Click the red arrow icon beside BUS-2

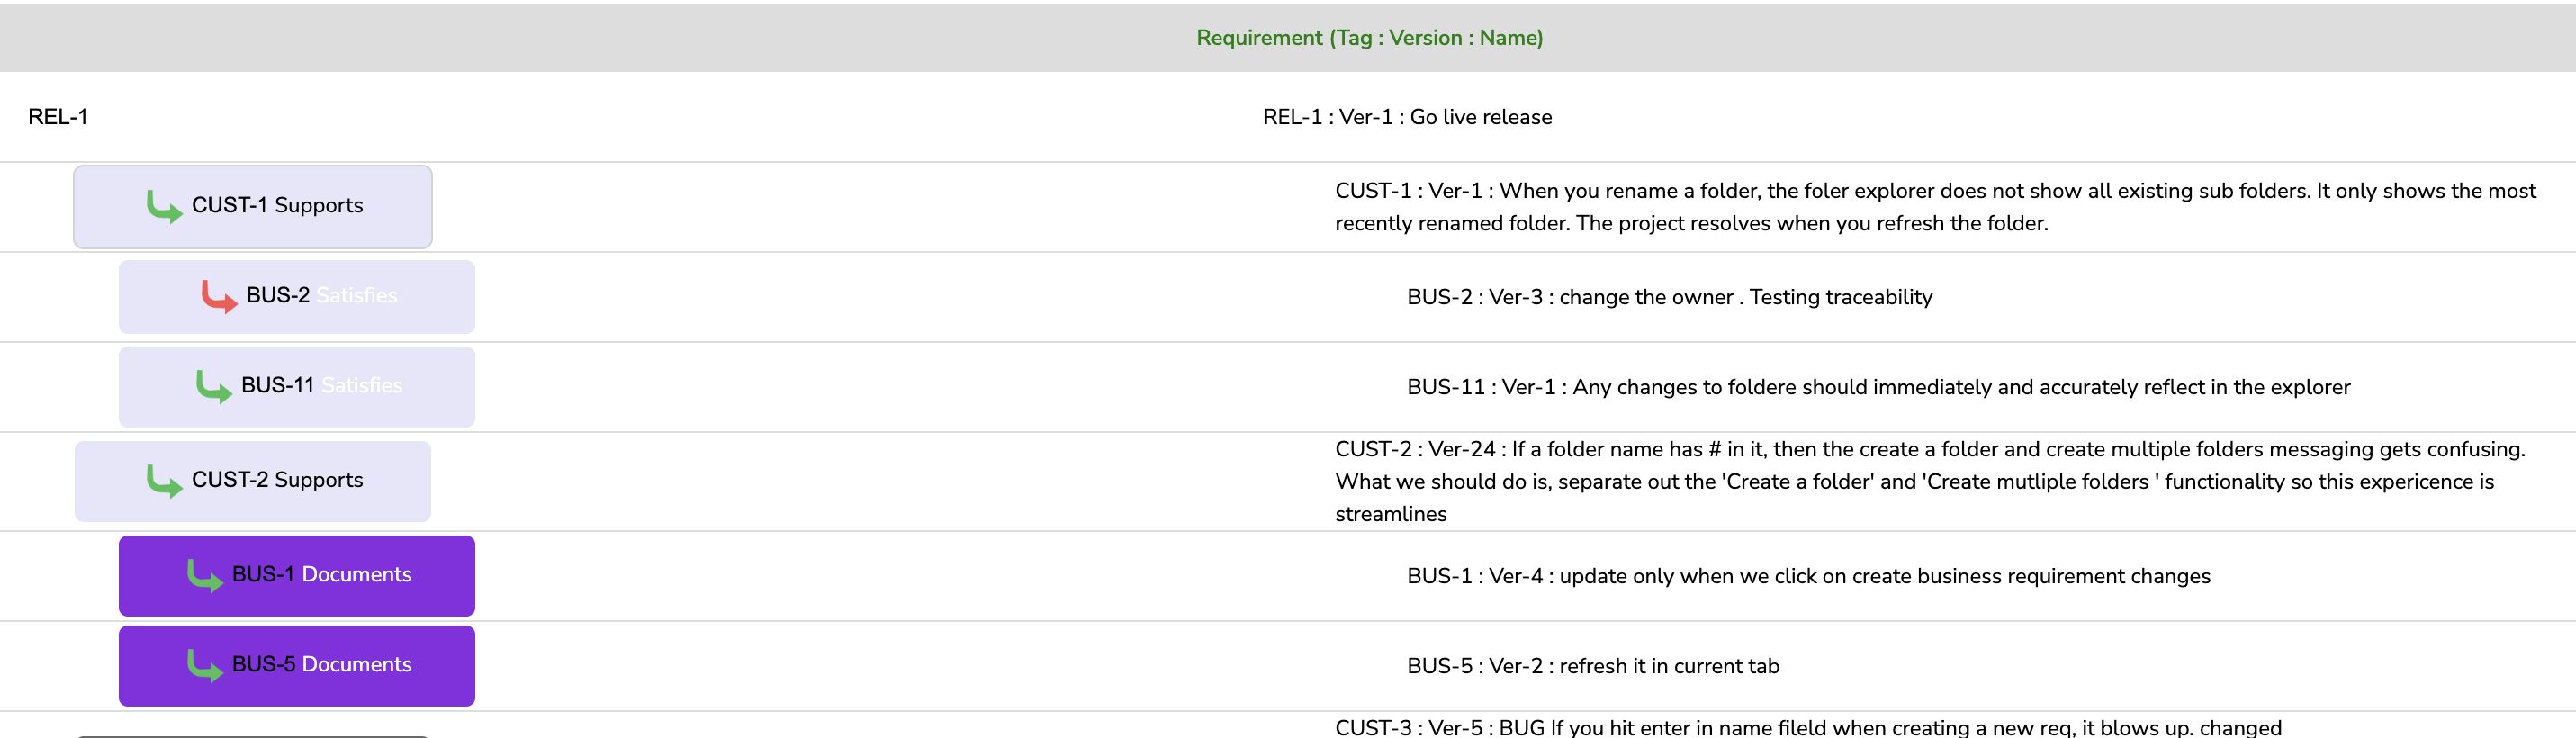click(219, 296)
